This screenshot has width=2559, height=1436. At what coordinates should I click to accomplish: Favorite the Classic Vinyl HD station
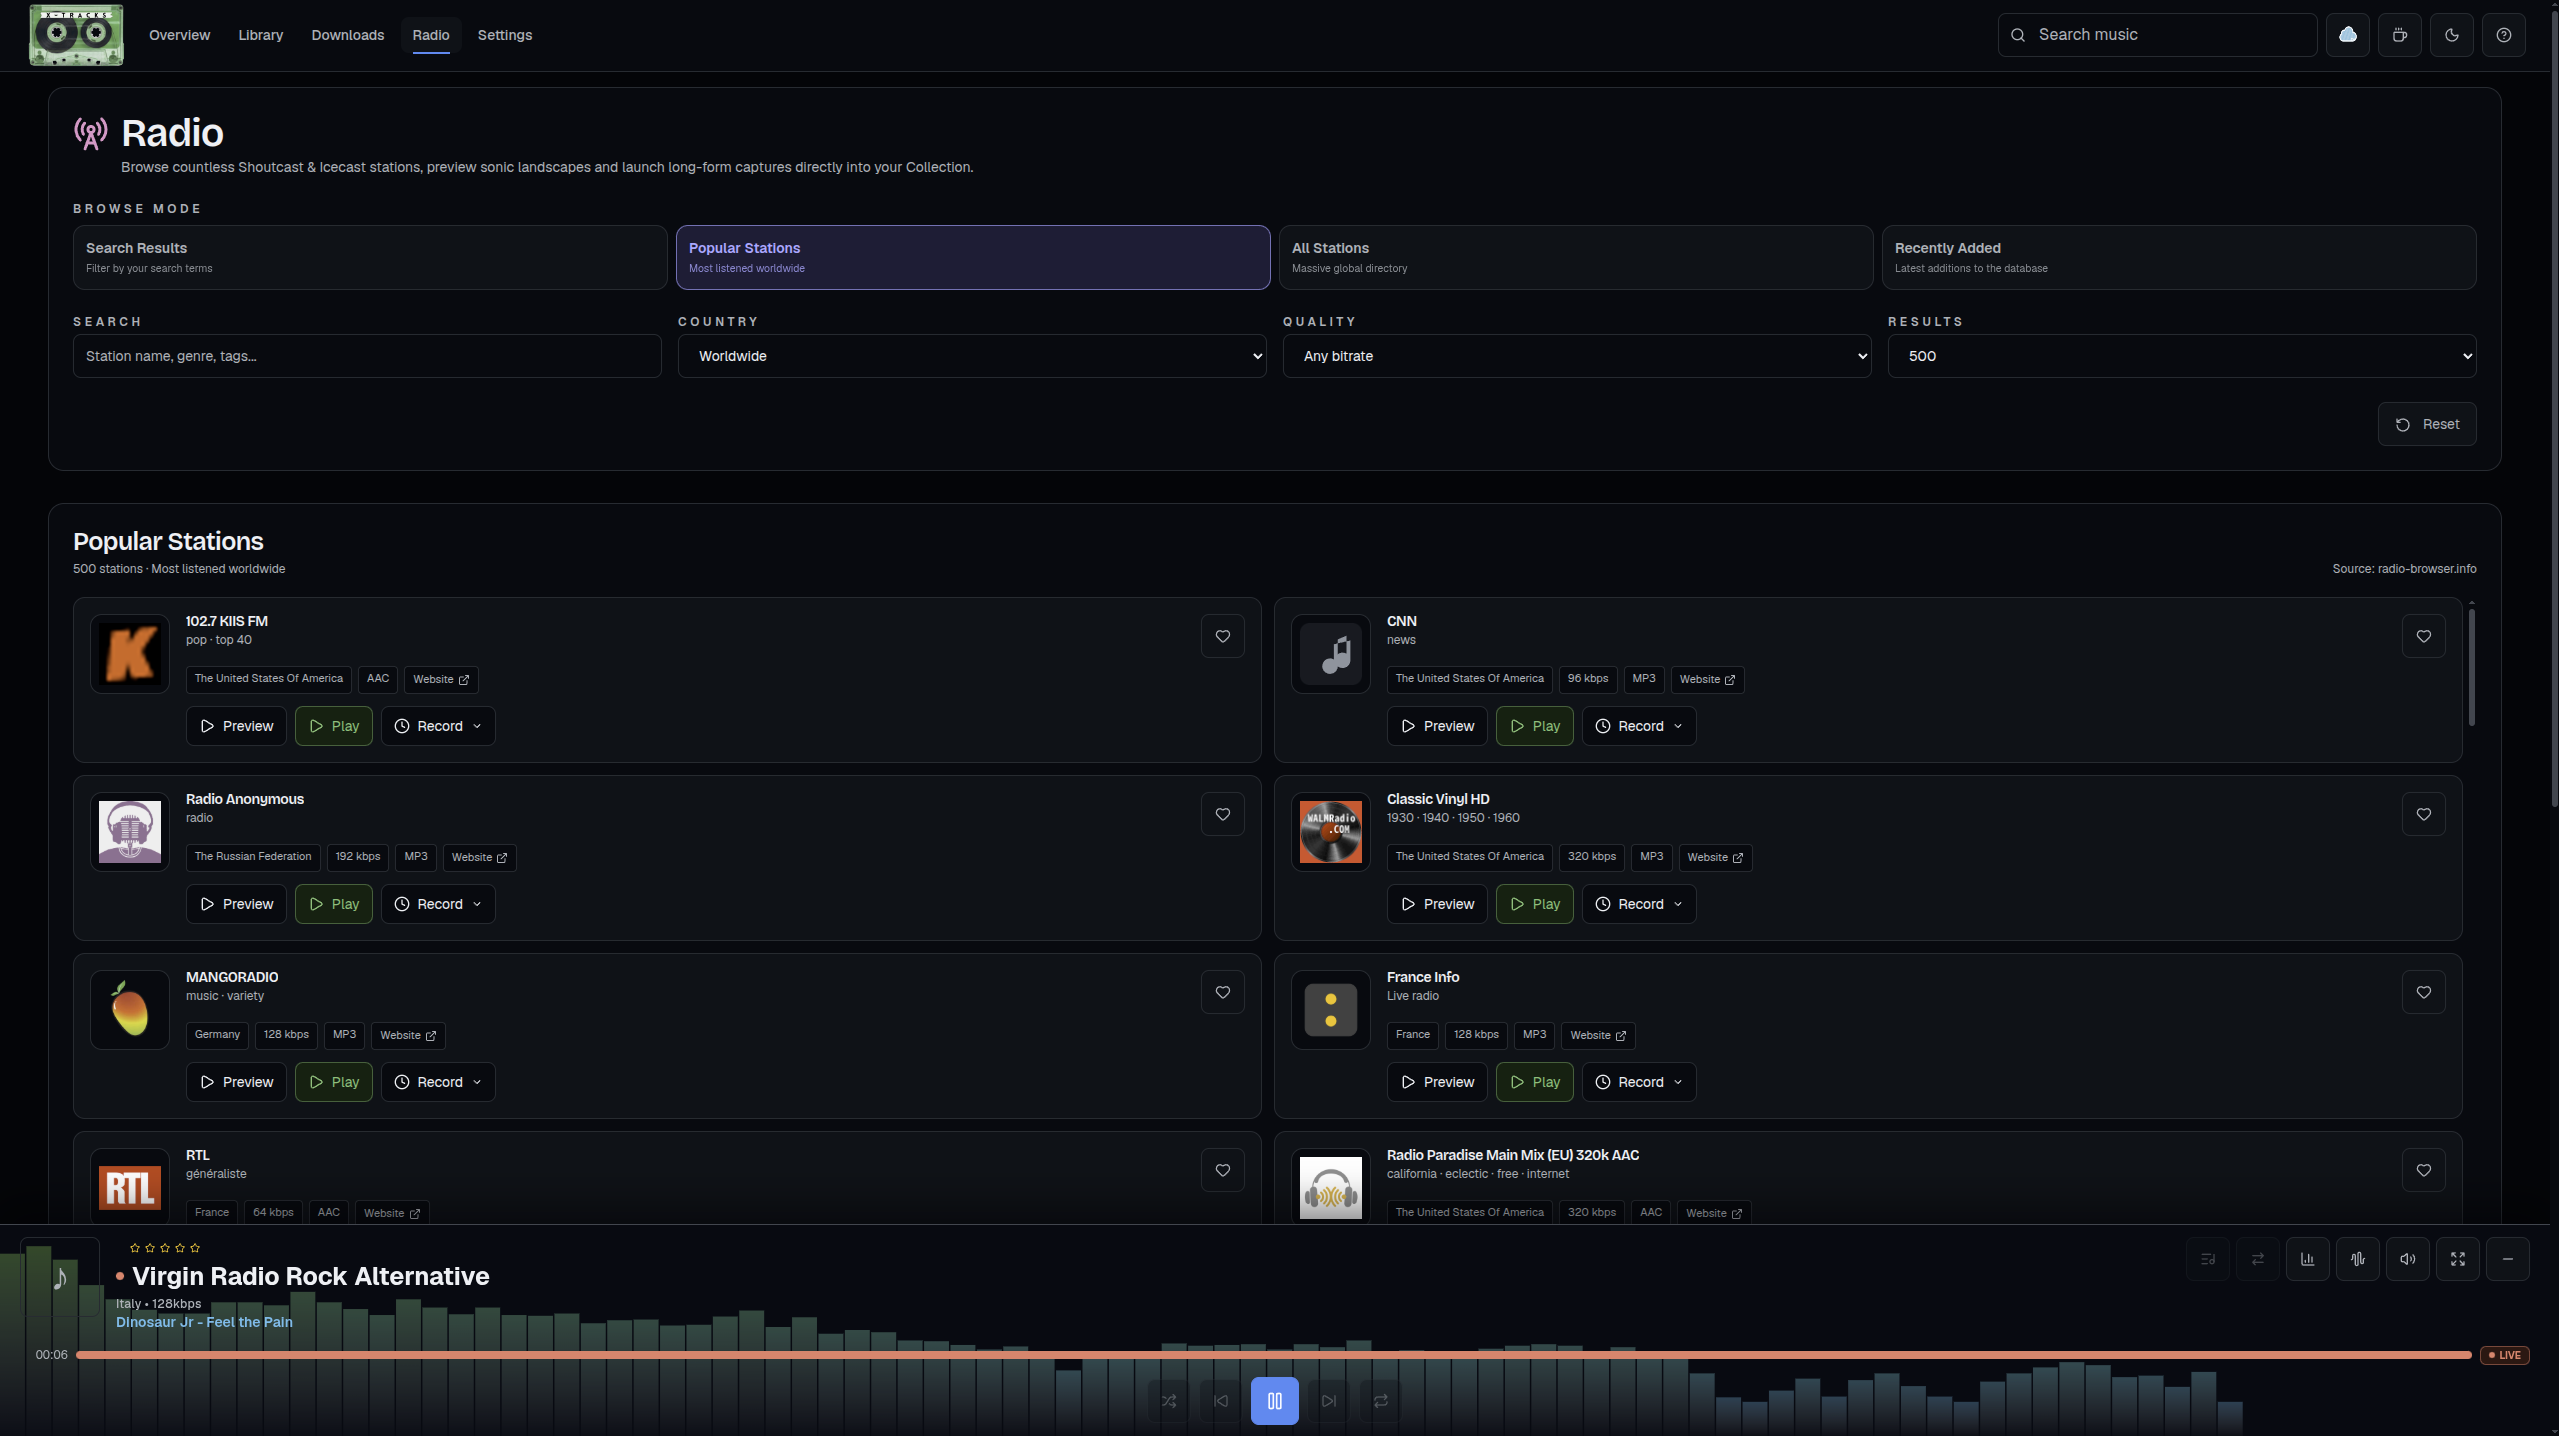pyautogui.click(x=2424, y=814)
